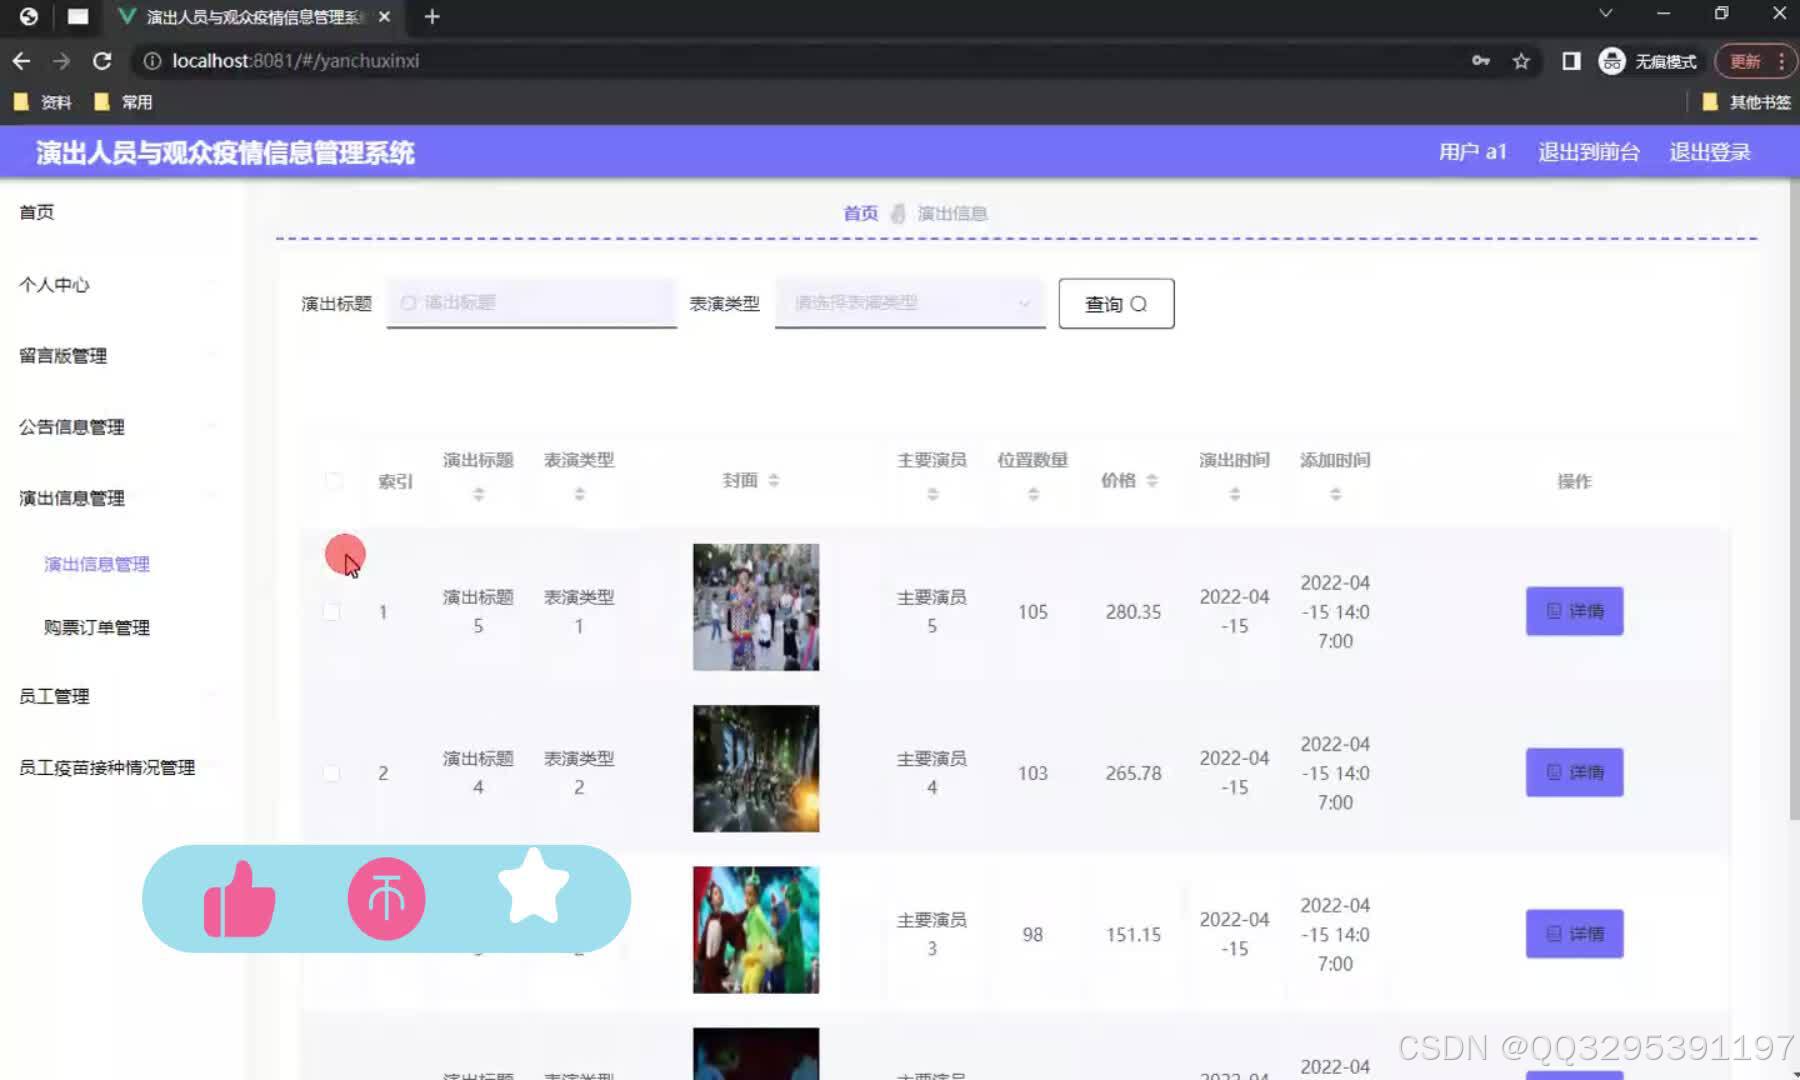Click the browser forward arrow

62,61
